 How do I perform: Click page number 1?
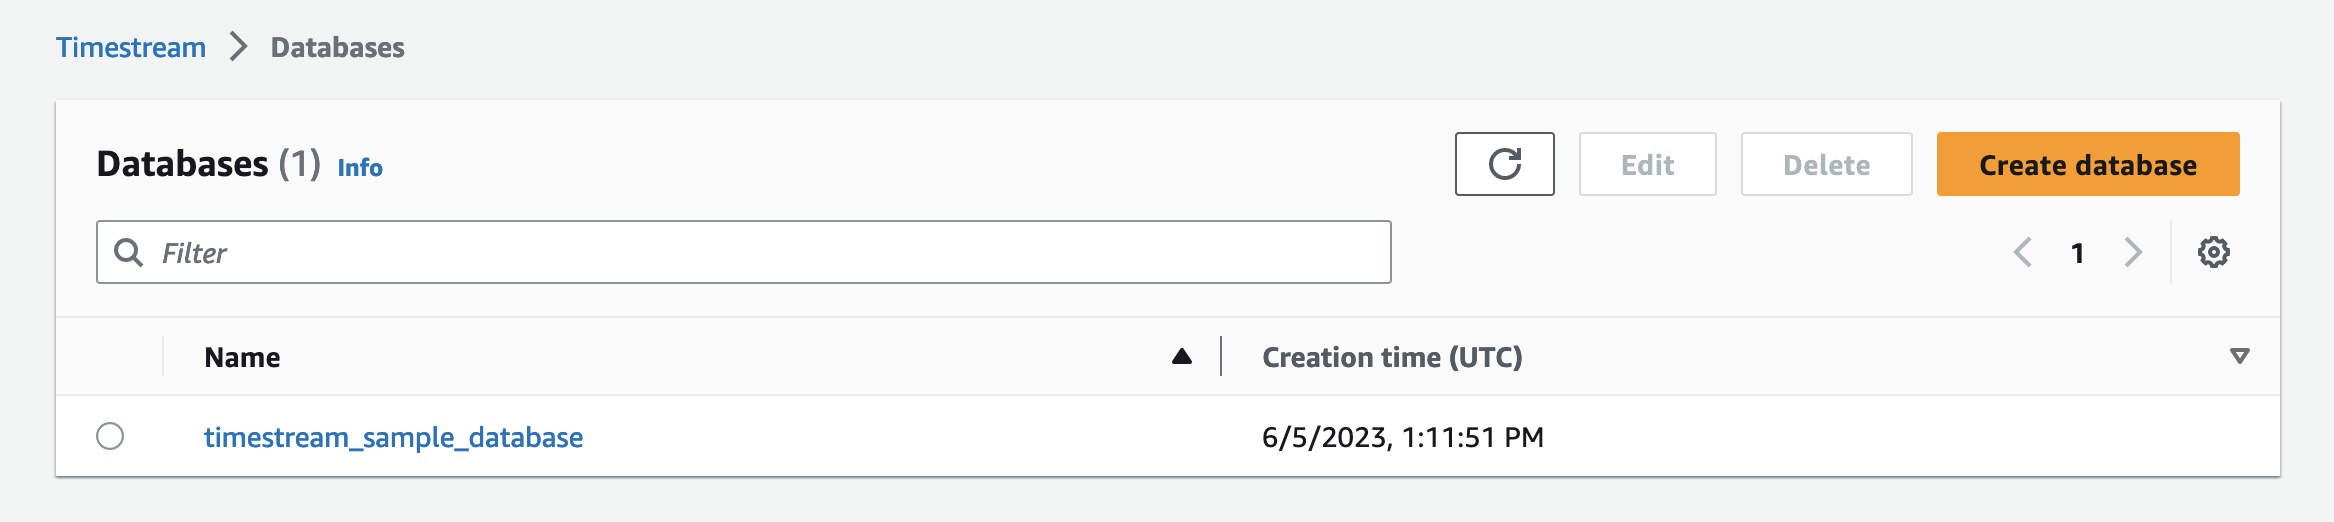tap(2077, 253)
